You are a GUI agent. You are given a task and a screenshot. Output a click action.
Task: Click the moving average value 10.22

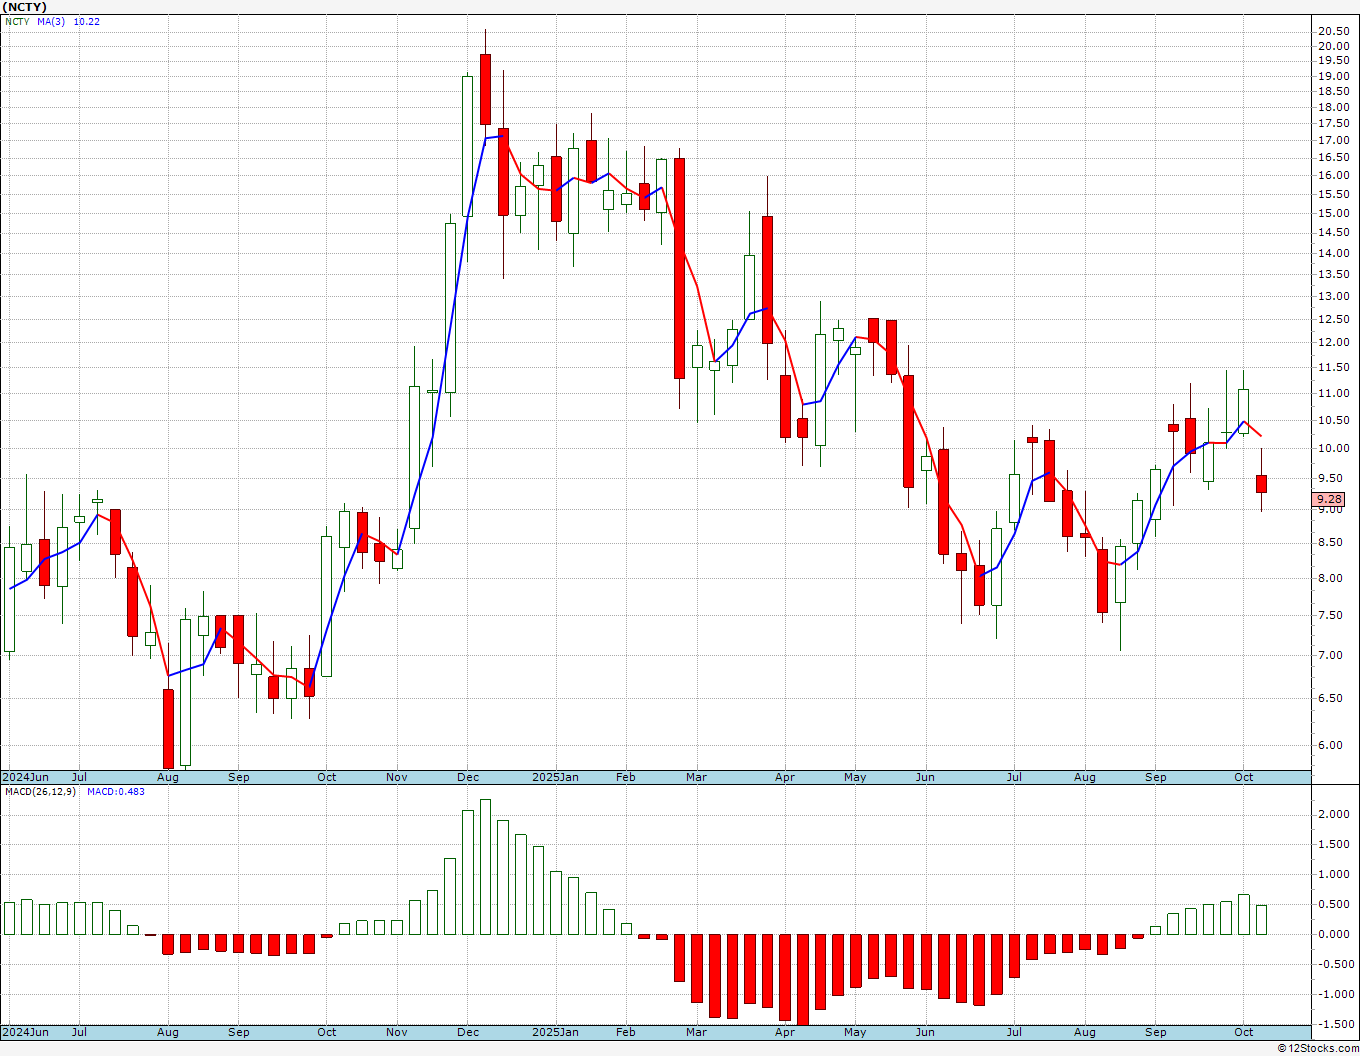click(87, 21)
